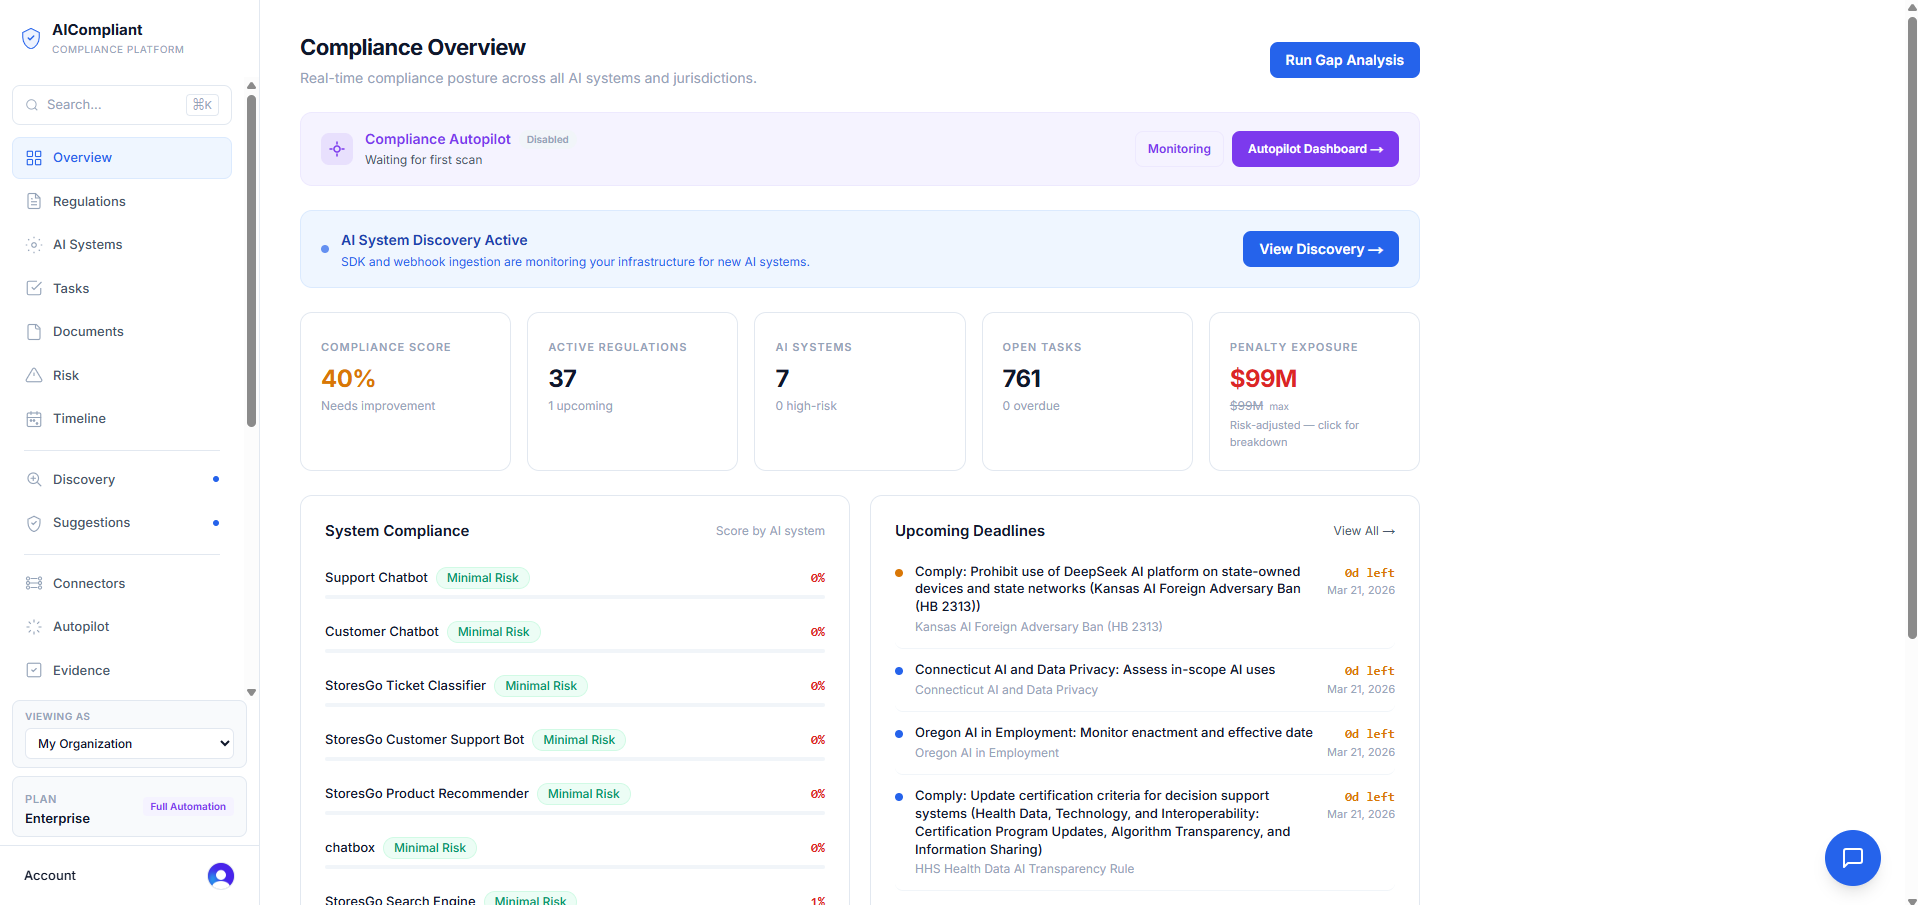
Task: Click the Timeline calendar icon
Action: [34, 419]
